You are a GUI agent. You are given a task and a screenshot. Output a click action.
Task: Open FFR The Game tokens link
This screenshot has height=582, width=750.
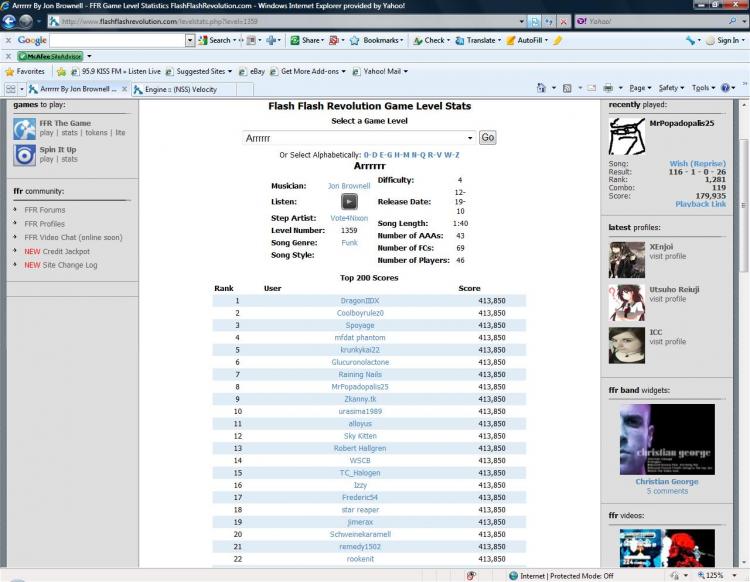pos(96,133)
